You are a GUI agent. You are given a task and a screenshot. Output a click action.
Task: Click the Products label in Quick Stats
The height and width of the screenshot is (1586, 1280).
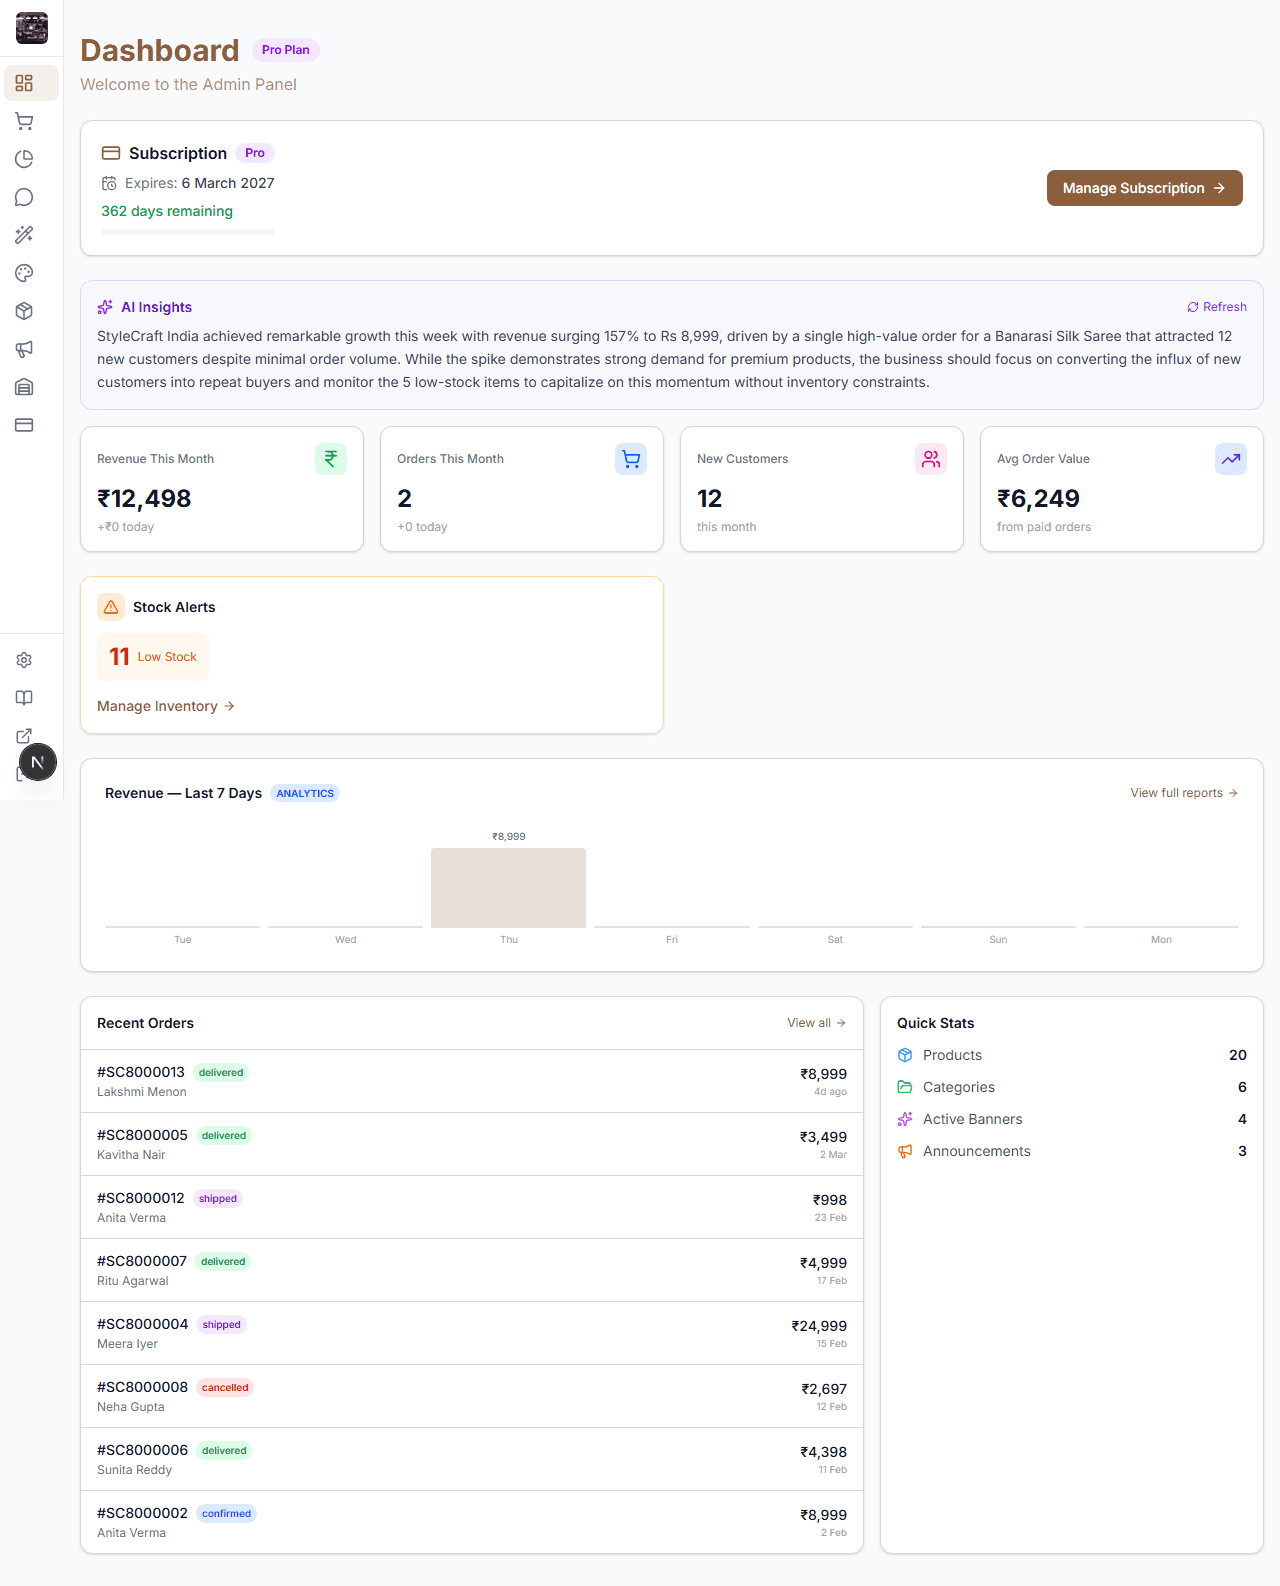coord(952,1055)
